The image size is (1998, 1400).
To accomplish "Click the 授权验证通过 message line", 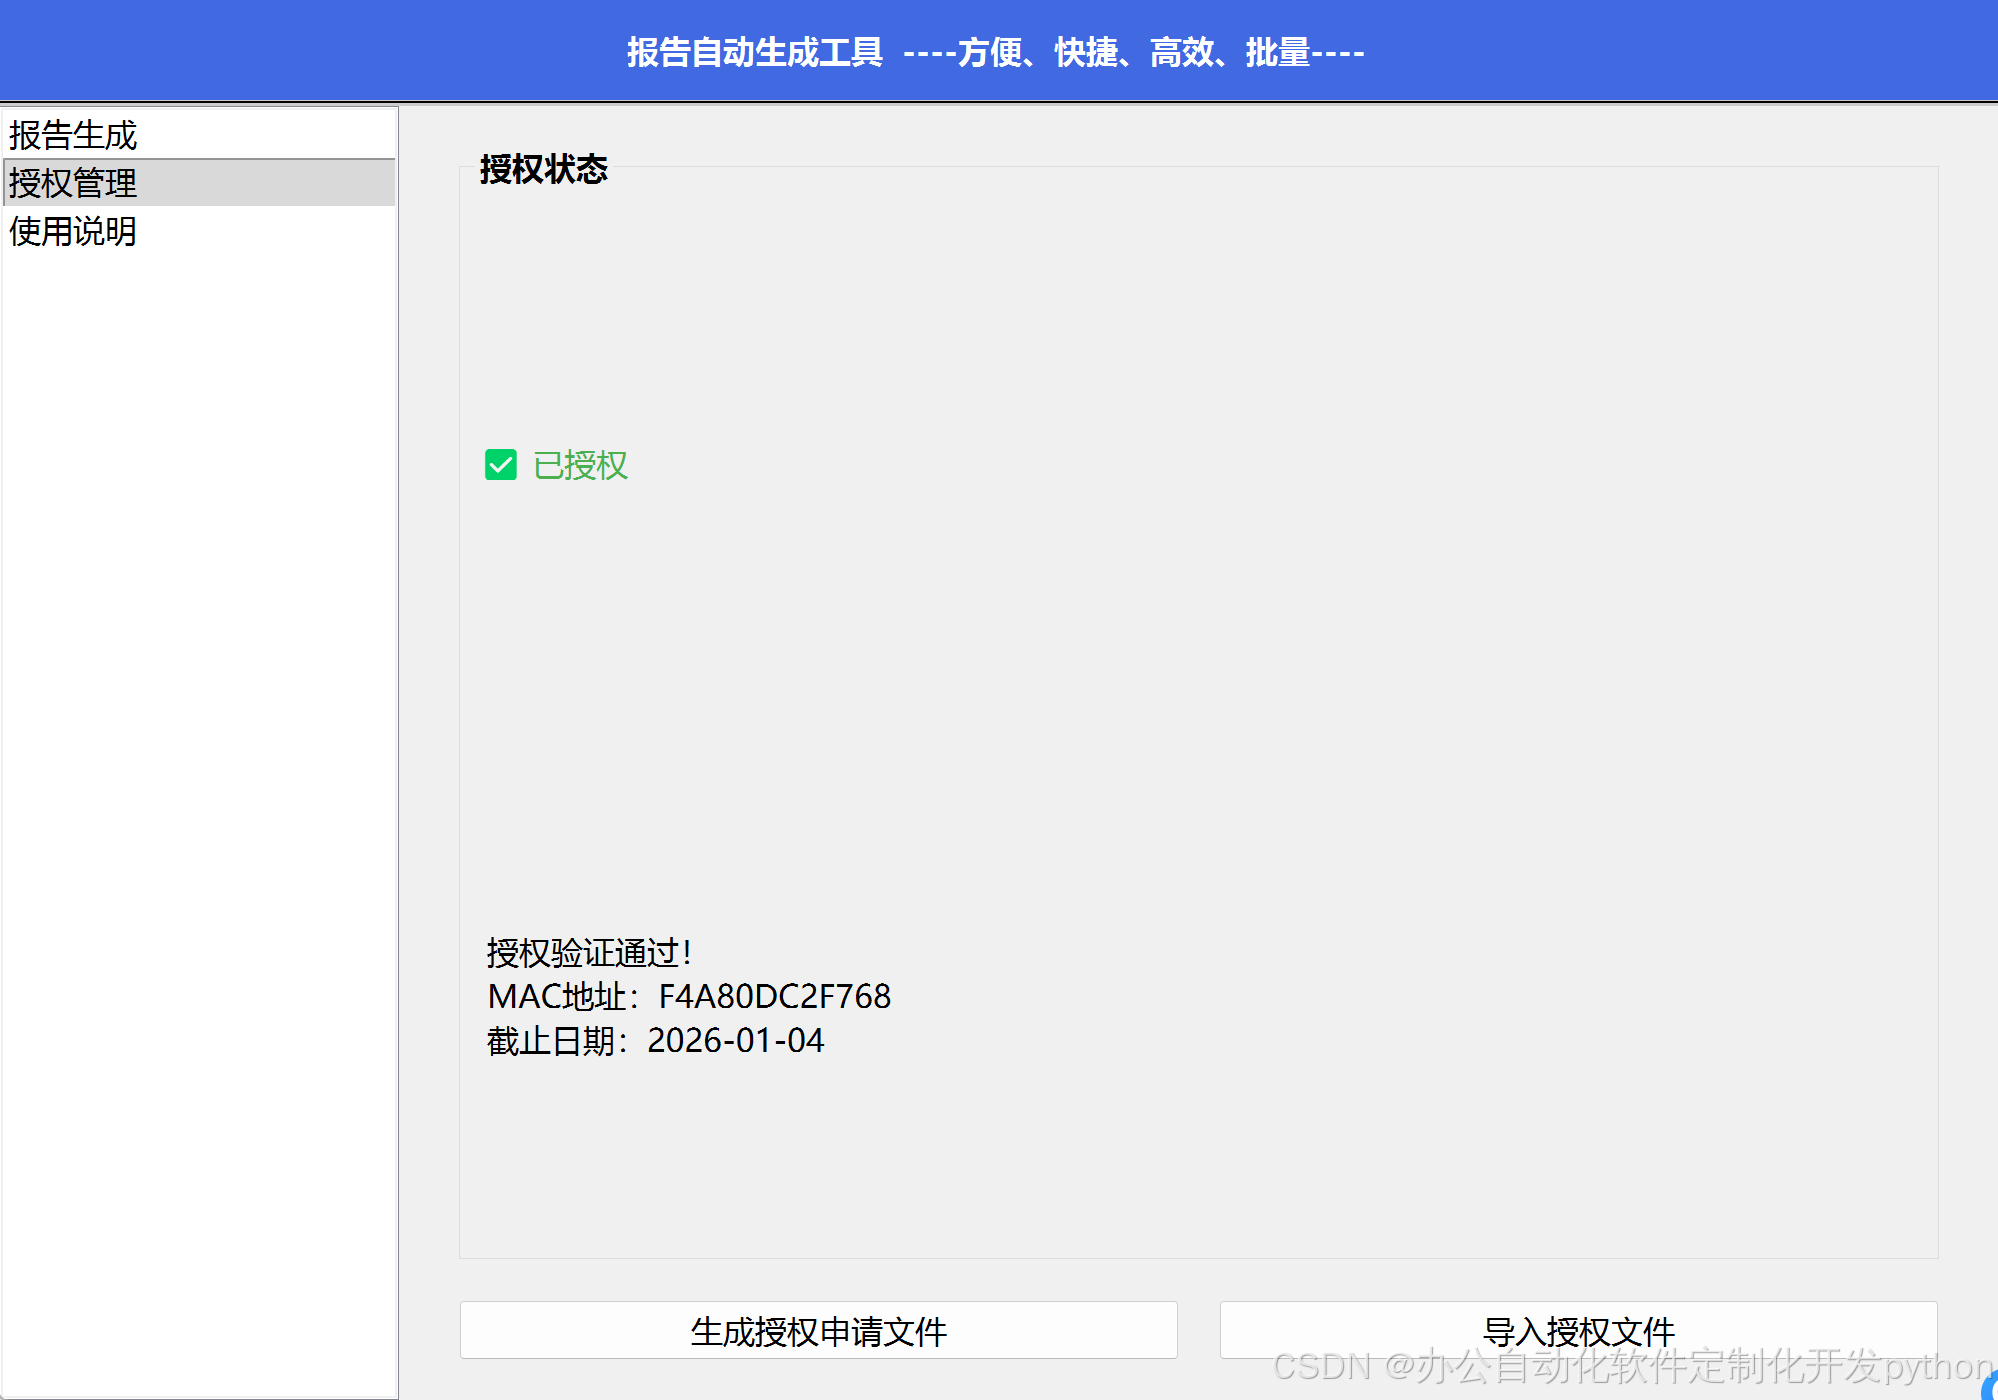I will [x=589, y=952].
